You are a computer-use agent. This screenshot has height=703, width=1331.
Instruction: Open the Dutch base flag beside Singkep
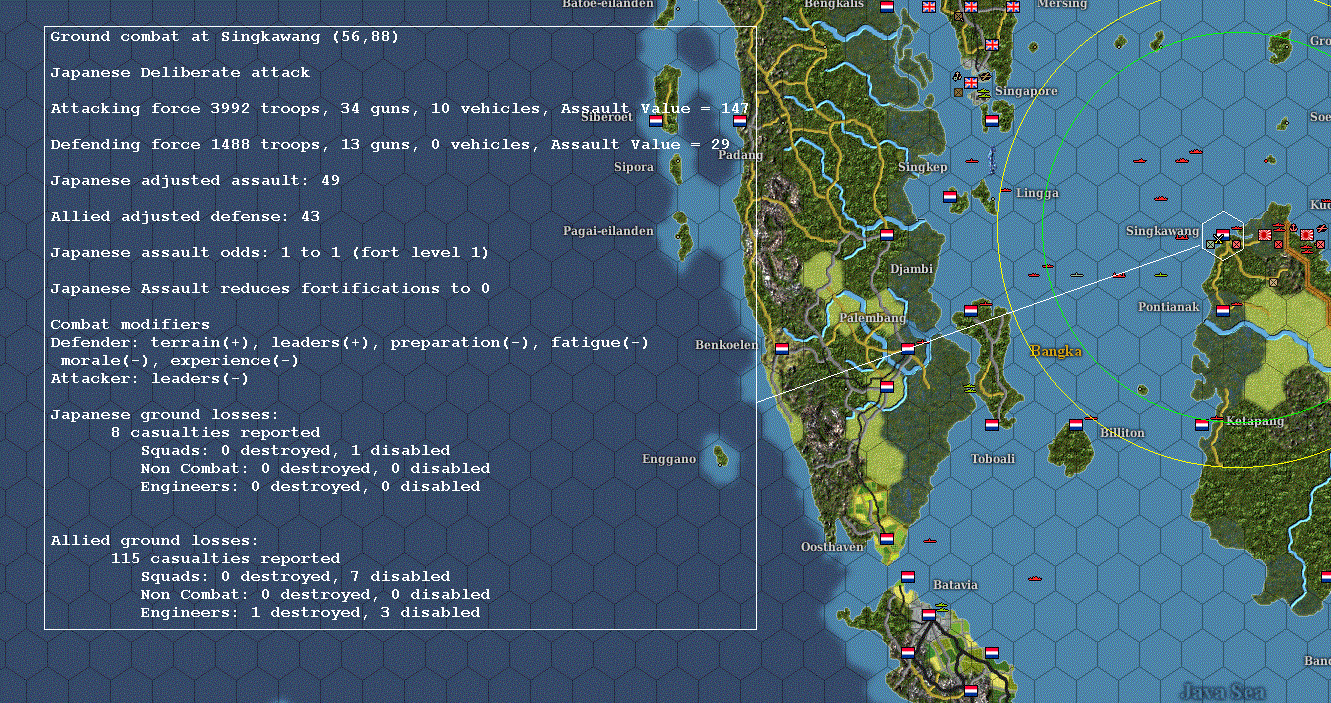950,196
